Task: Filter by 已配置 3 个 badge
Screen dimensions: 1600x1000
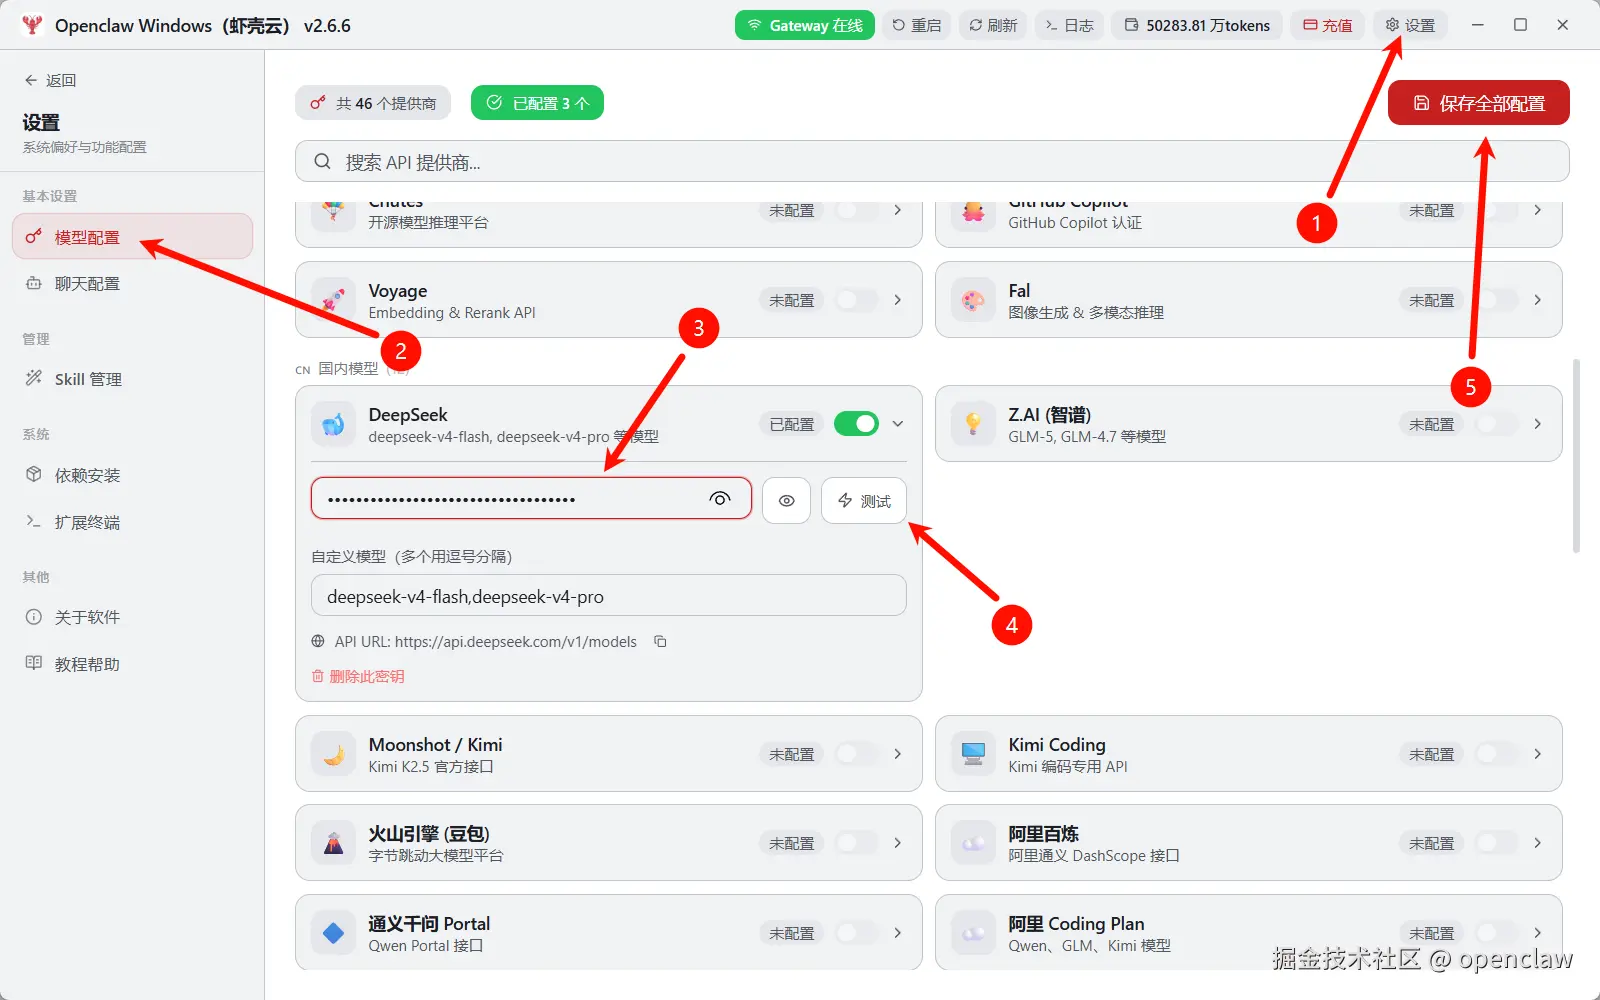Action: click(x=537, y=103)
